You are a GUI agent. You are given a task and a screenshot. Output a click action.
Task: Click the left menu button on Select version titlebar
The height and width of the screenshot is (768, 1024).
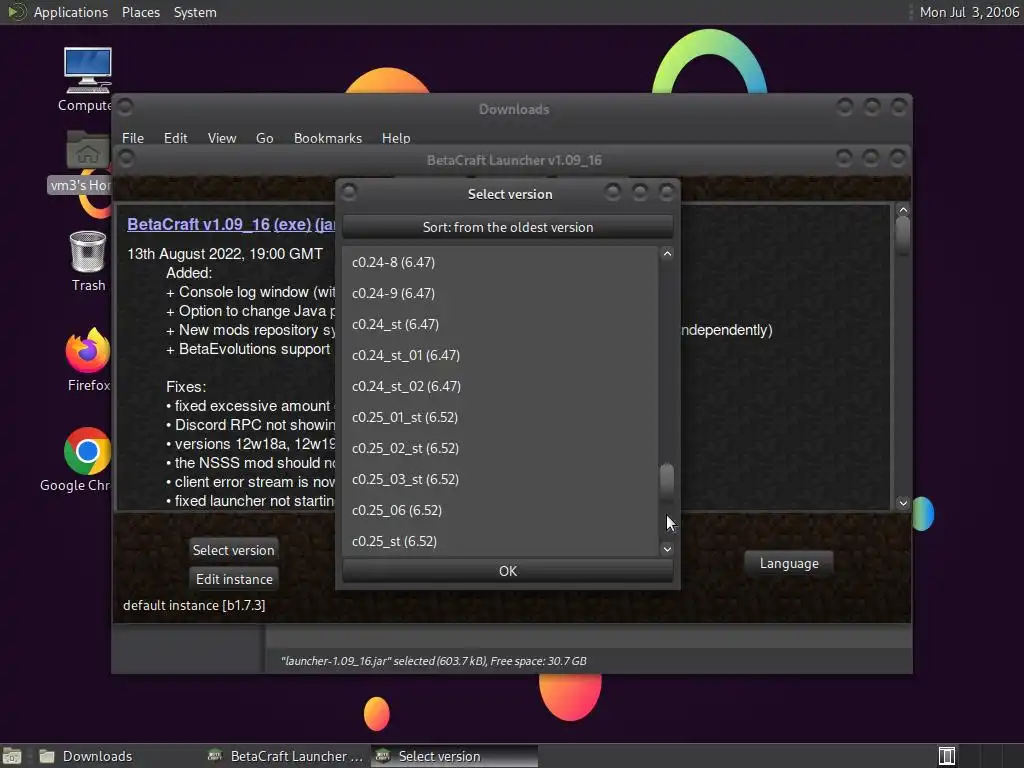coord(349,192)
